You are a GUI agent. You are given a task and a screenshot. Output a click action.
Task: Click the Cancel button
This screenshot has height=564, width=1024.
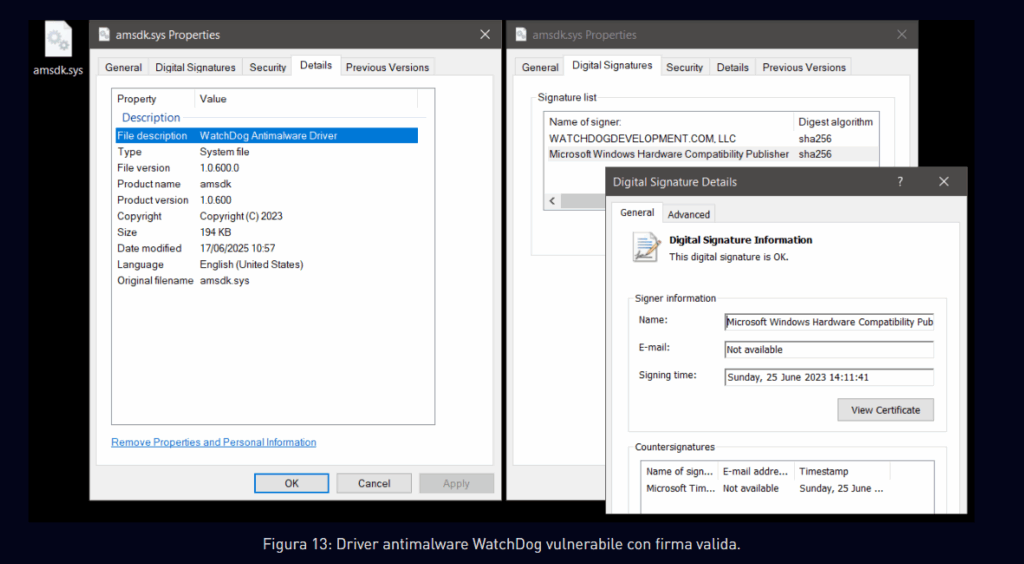(374, 483)
